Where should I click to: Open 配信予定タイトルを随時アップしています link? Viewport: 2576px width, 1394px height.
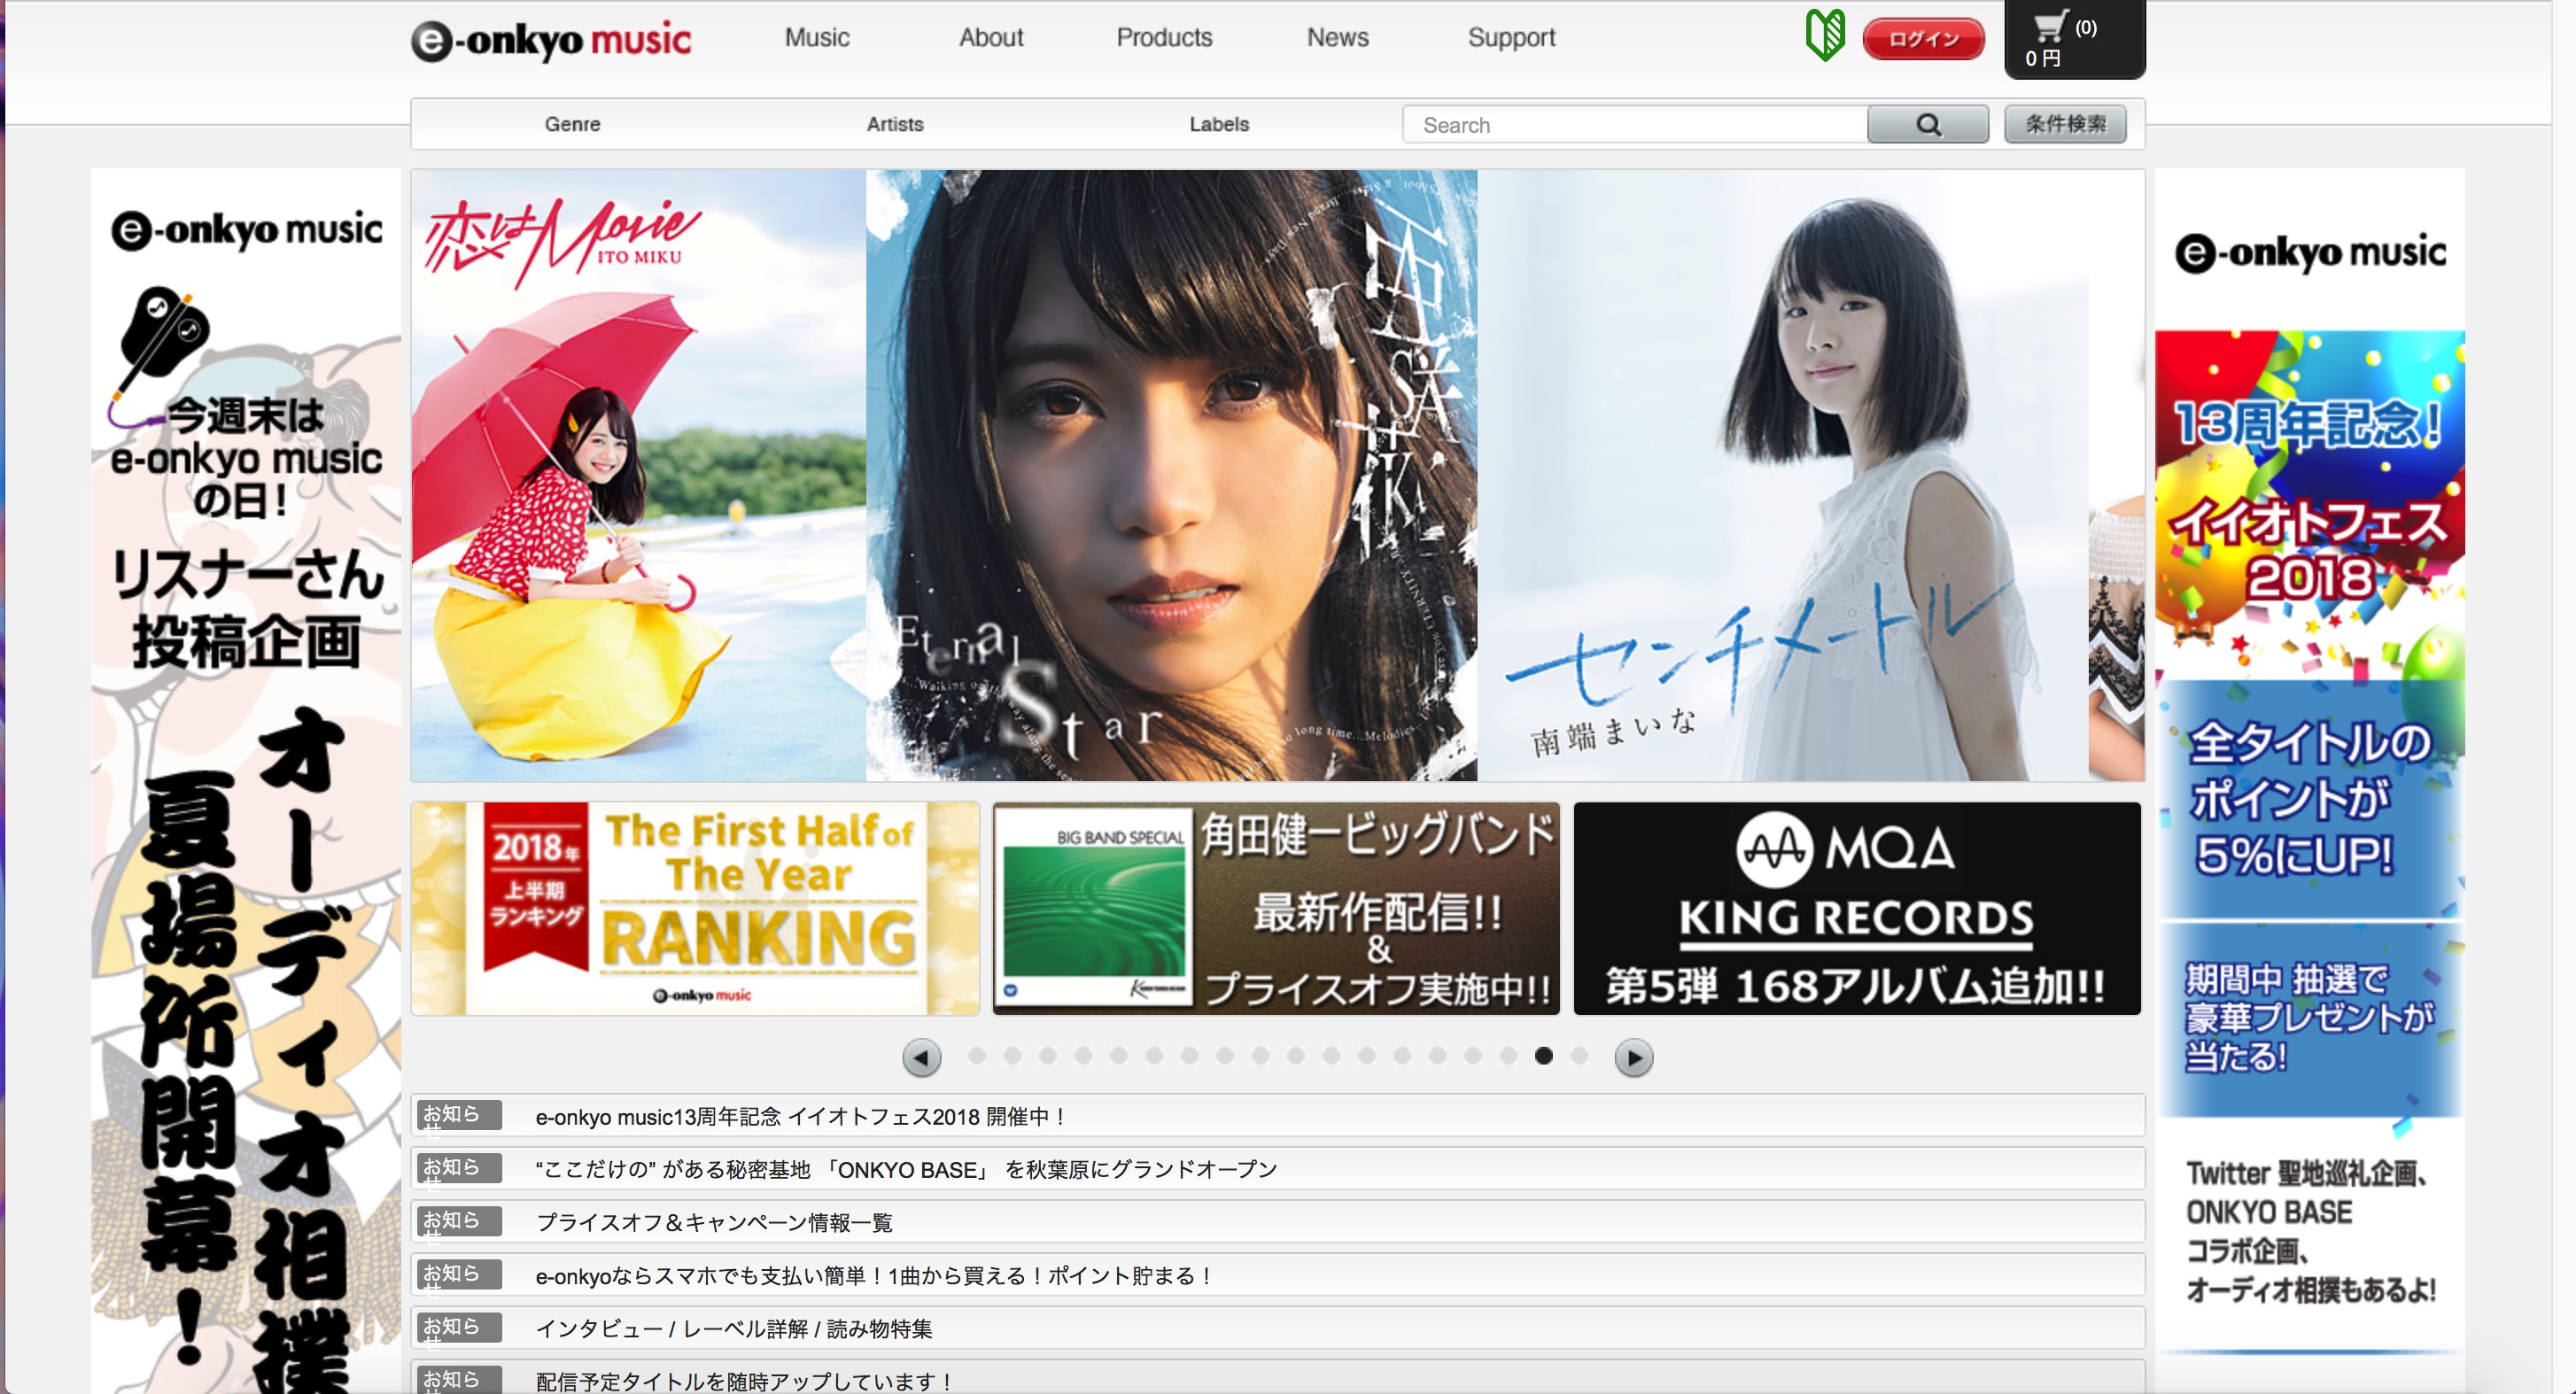tap(744, 1381)
